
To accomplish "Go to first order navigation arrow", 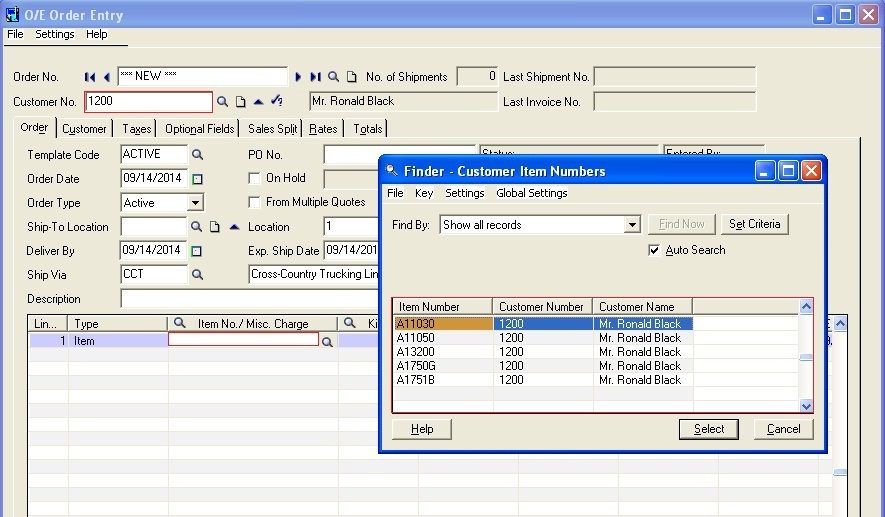I will click(x=89, y=77).
